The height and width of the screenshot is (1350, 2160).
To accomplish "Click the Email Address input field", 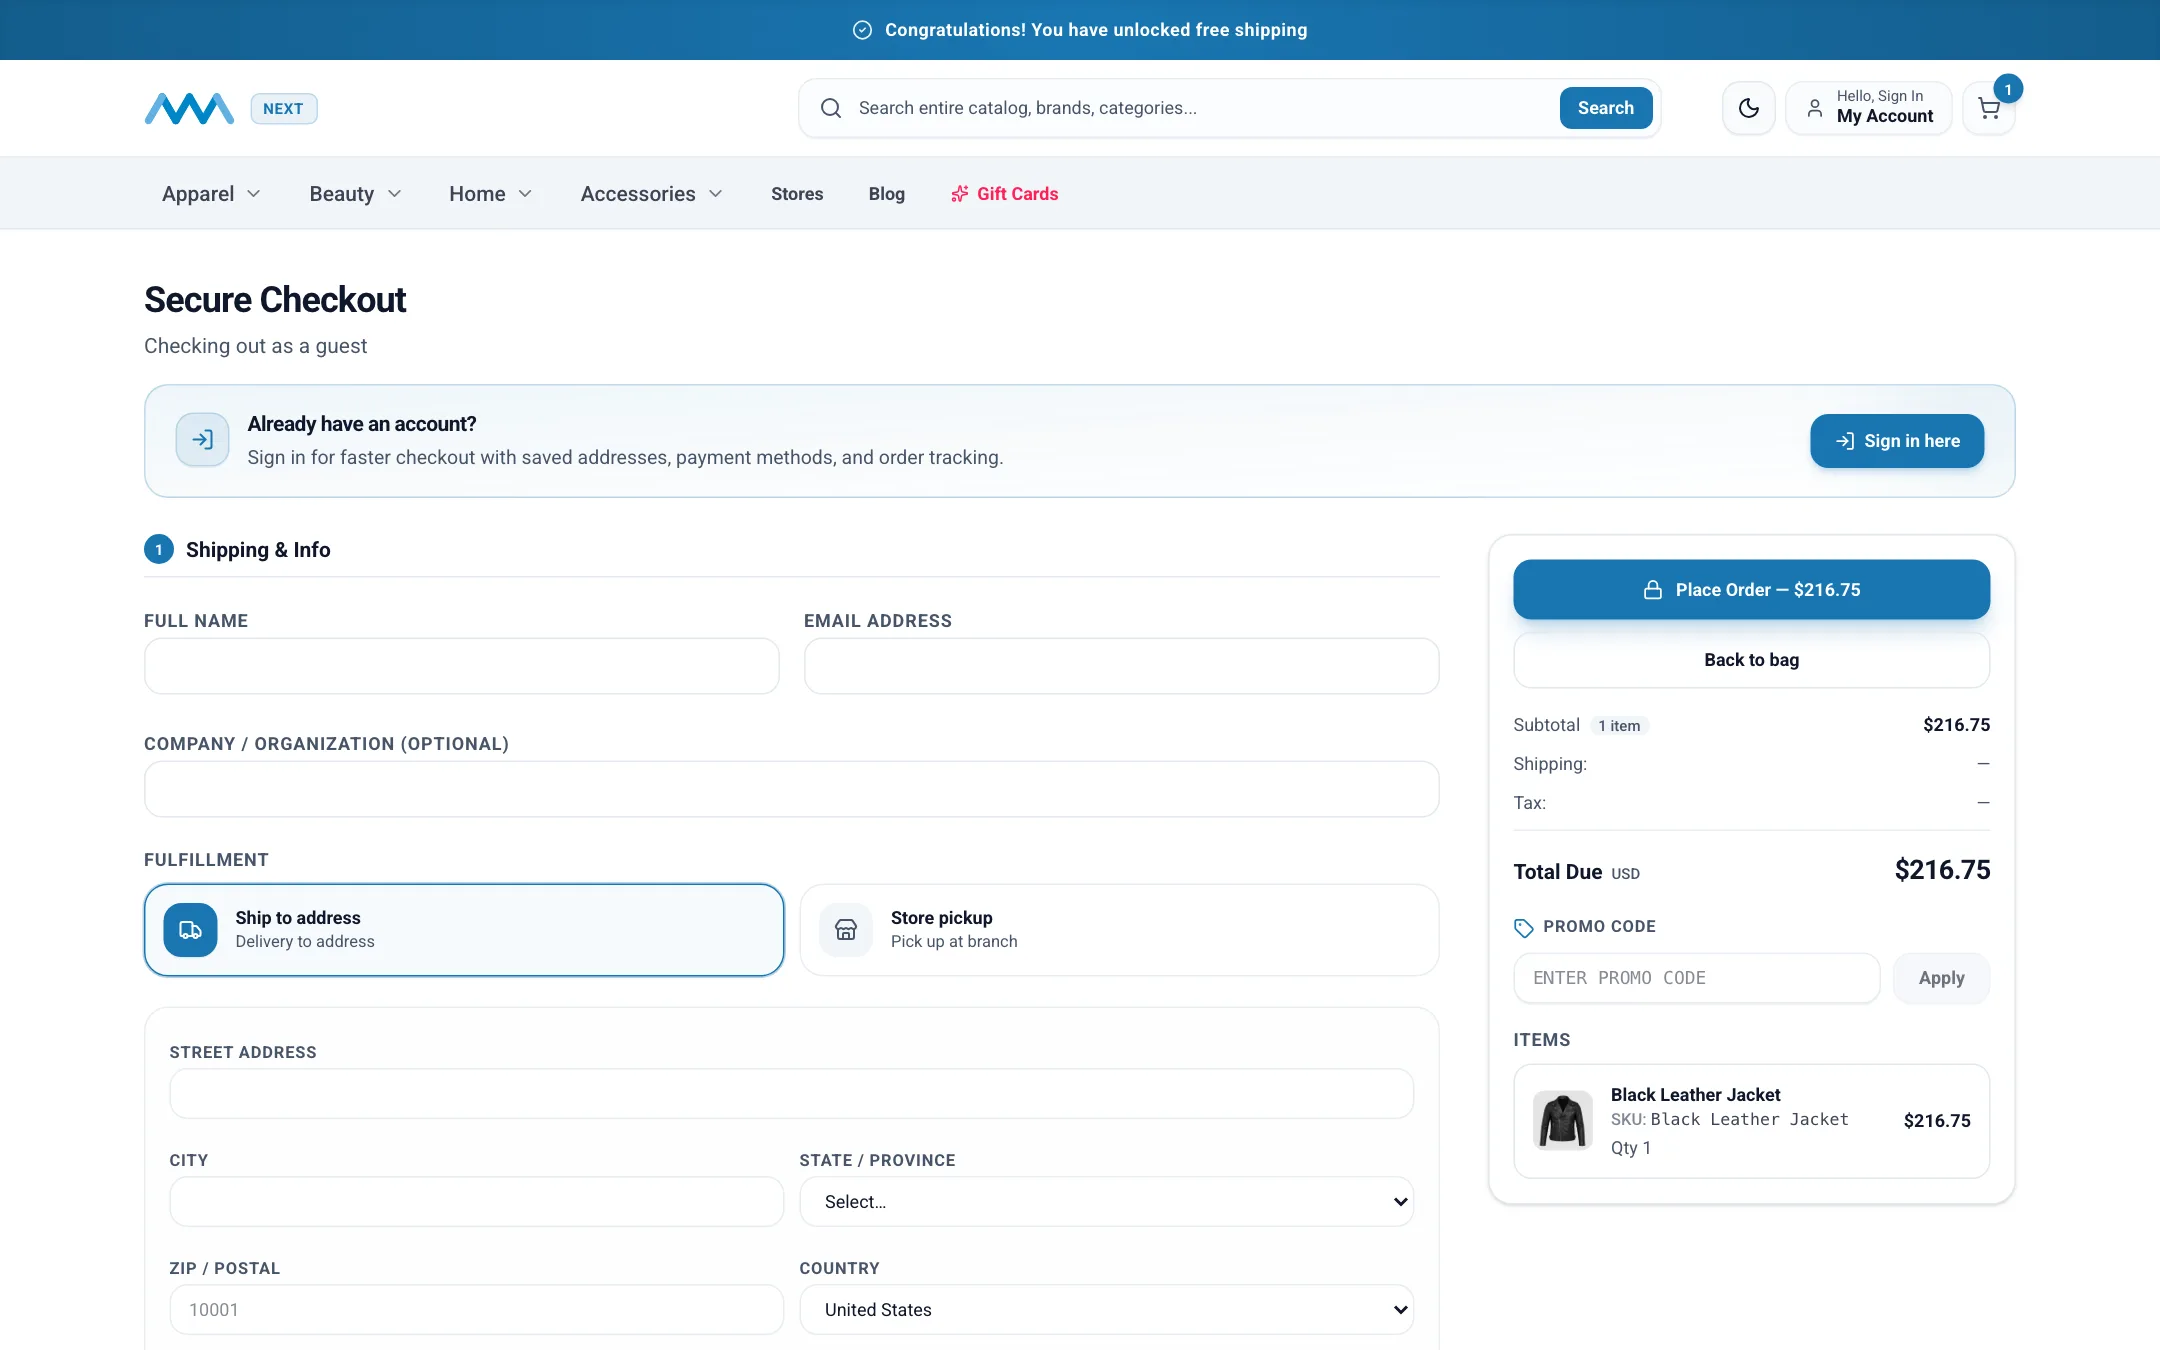I will (x=1121, y=666).
